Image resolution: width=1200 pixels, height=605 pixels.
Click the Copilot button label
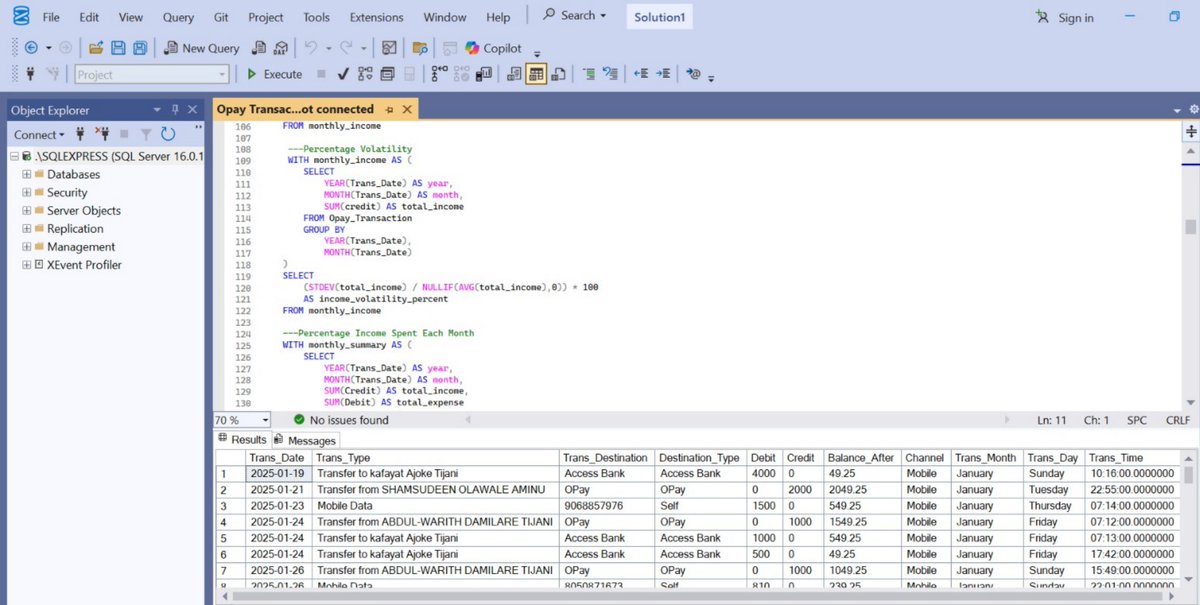pos(502,48)
